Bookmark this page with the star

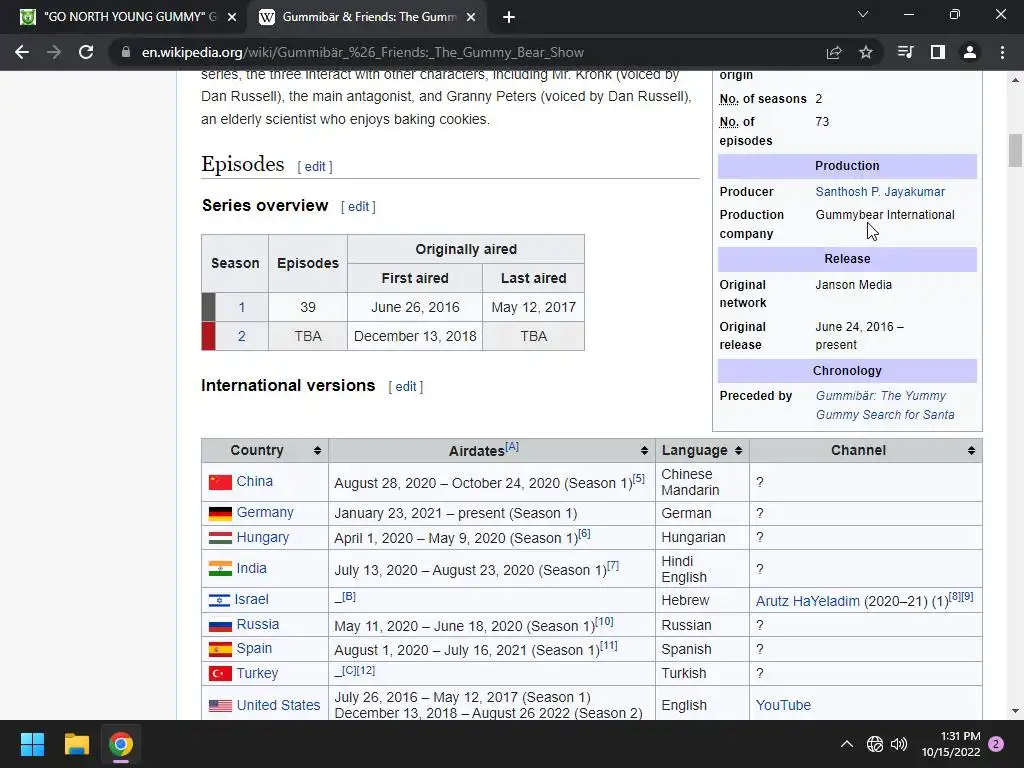[x=866, y=52]
